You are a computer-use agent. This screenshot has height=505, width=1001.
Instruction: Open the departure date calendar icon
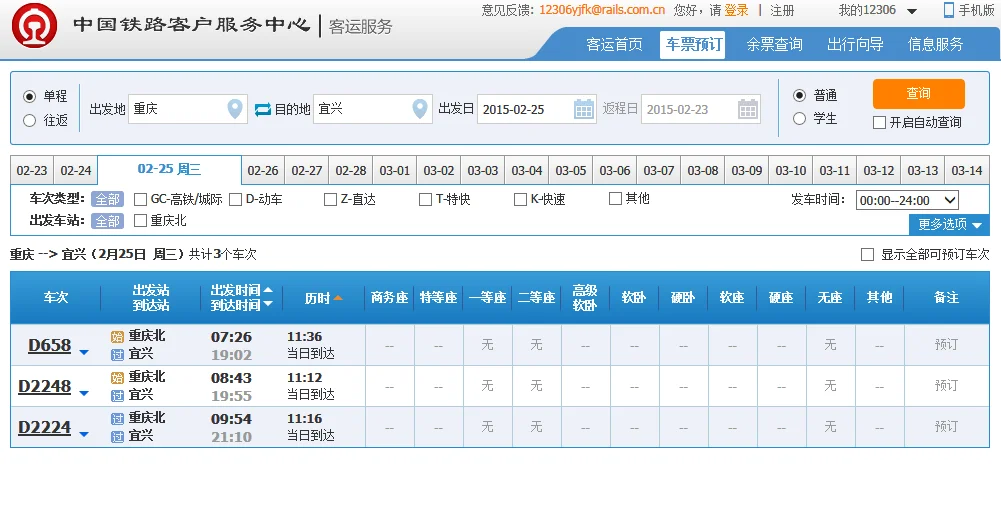tap(583, 109)
